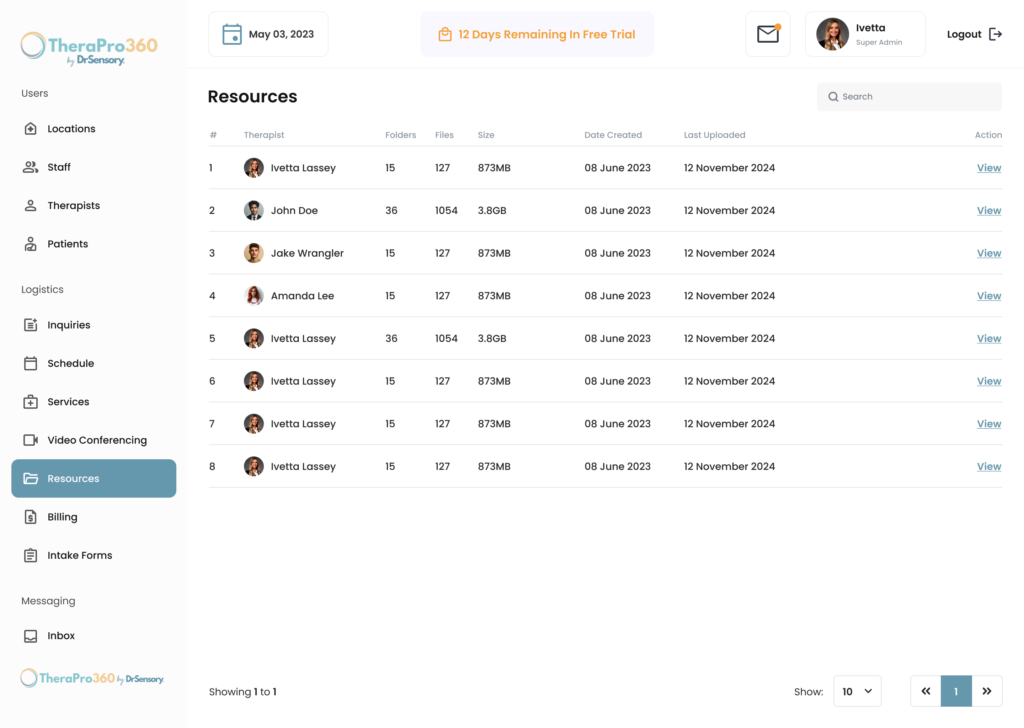1024x728 pixels.
Task: View John Doe's resources
Action: click(989, 211)
